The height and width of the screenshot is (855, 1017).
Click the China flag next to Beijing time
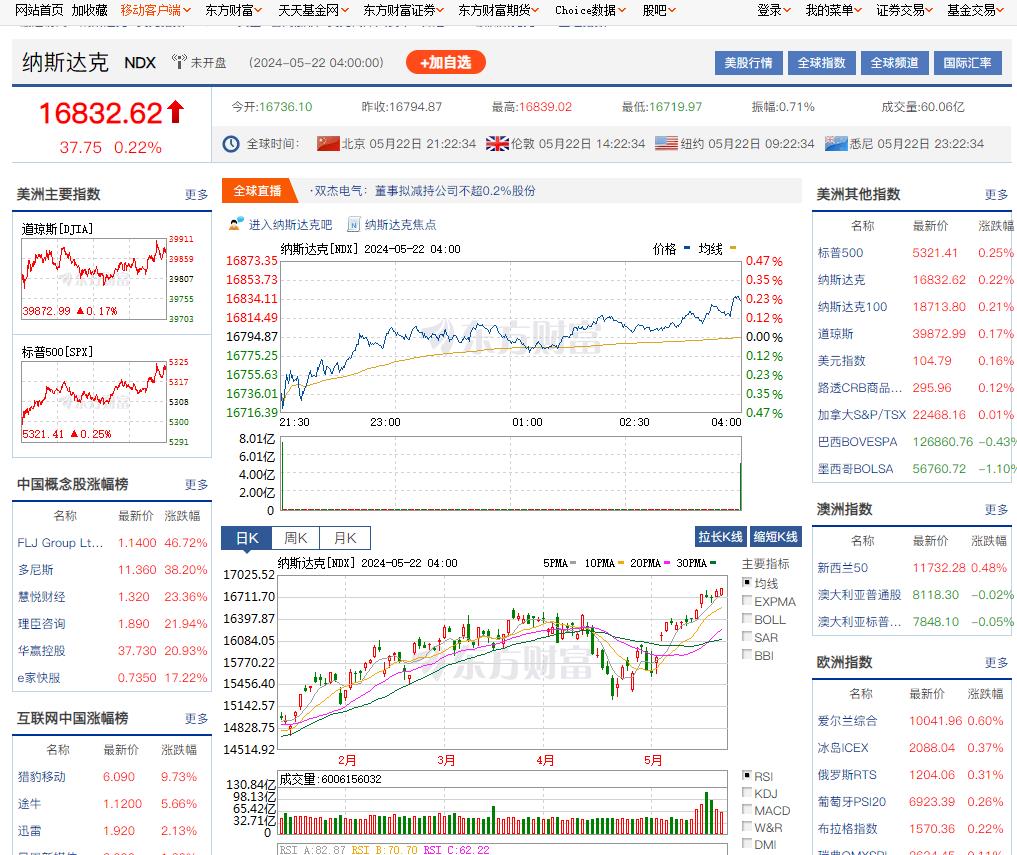(328, 143)
